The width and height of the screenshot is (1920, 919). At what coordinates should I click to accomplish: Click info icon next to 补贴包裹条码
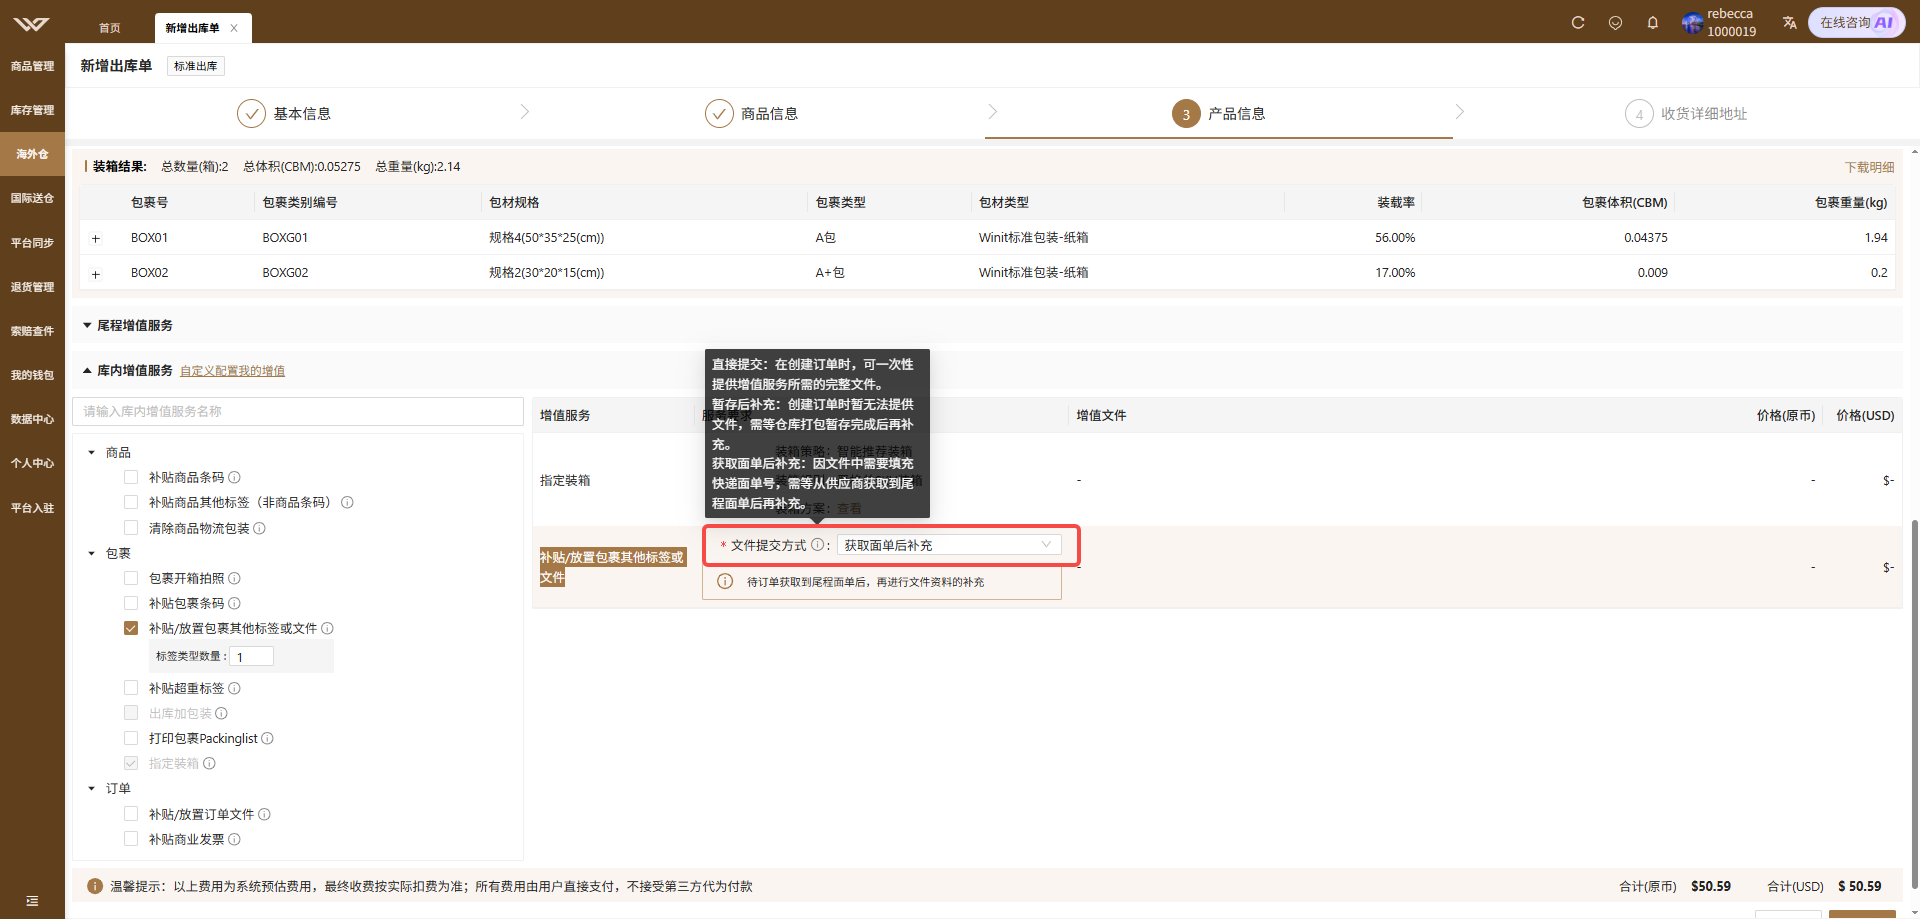click(234, 603)
